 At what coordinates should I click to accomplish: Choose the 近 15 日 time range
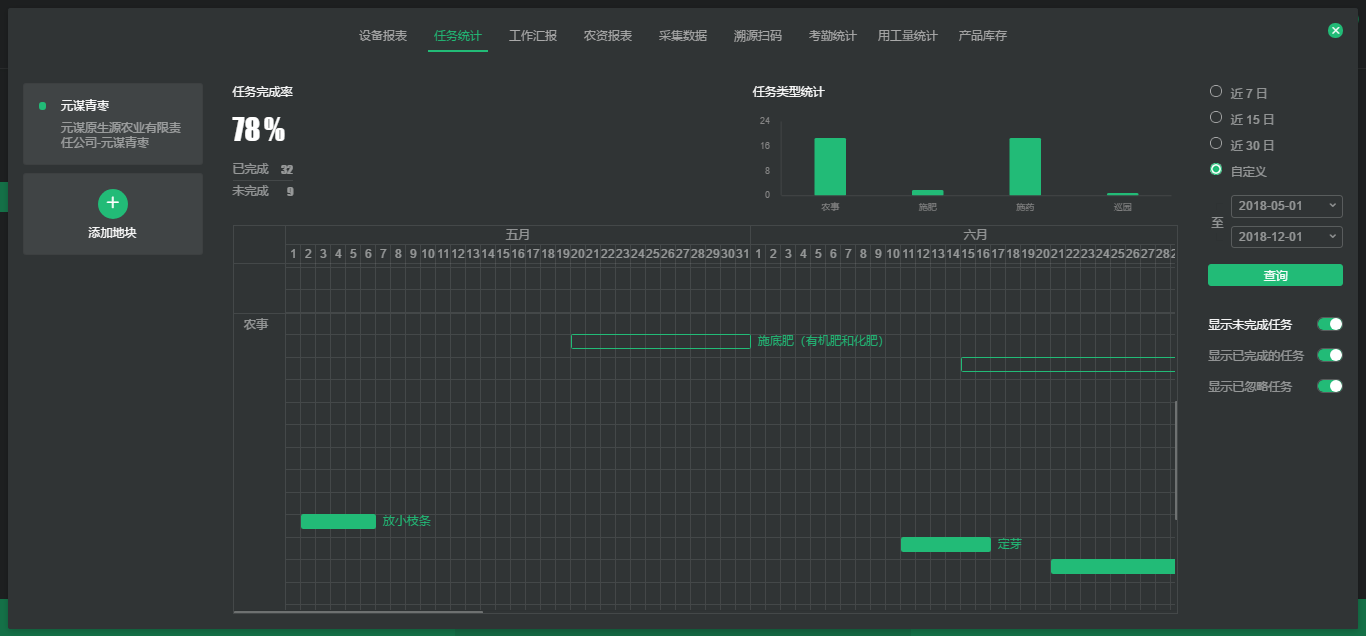(1216, 118)
